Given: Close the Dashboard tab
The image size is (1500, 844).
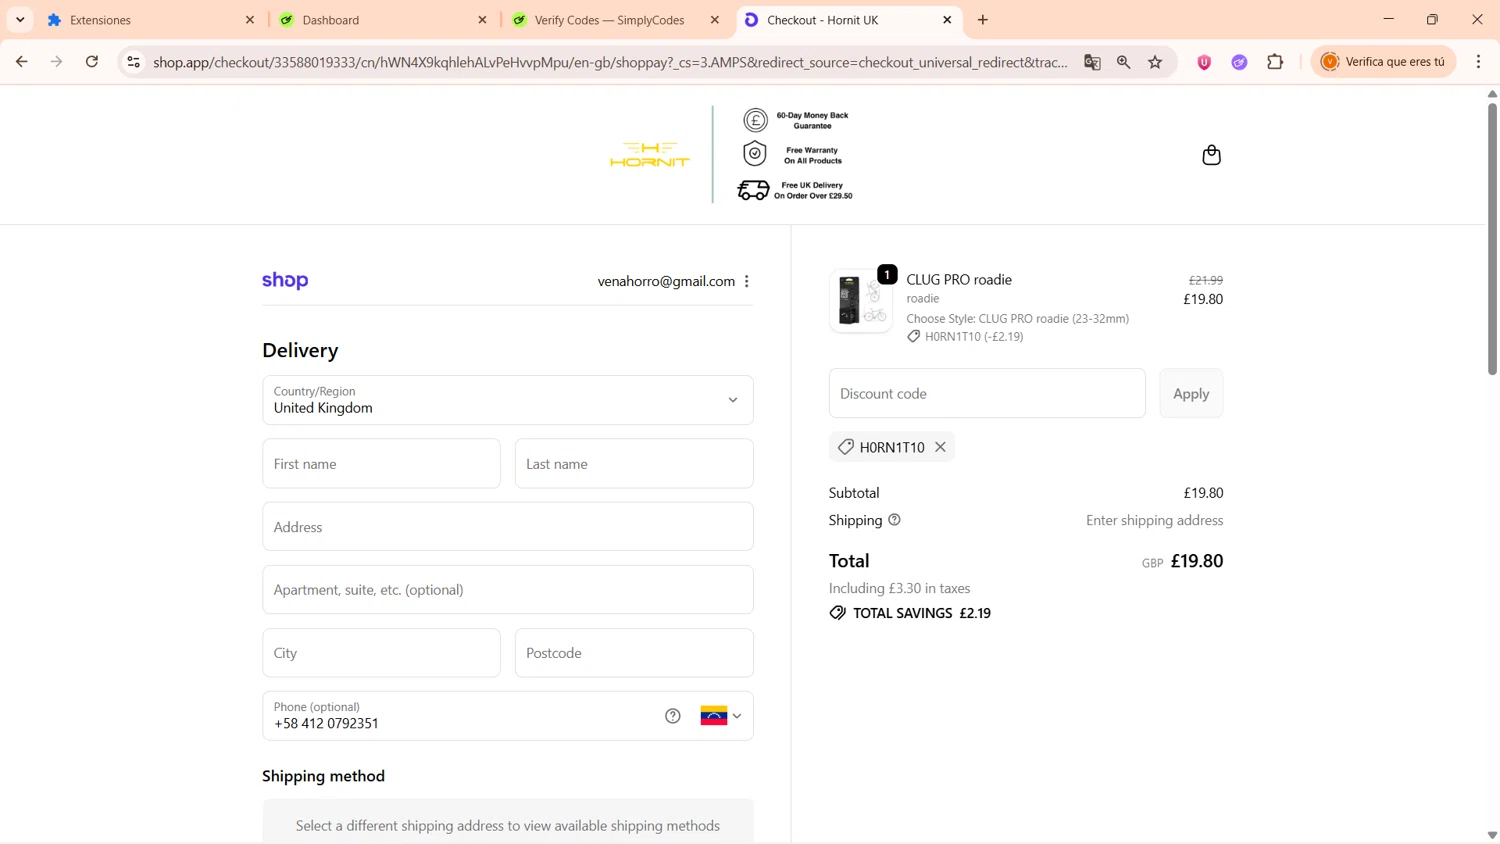Looking at the screenshot, I should (x=482, y=20).
